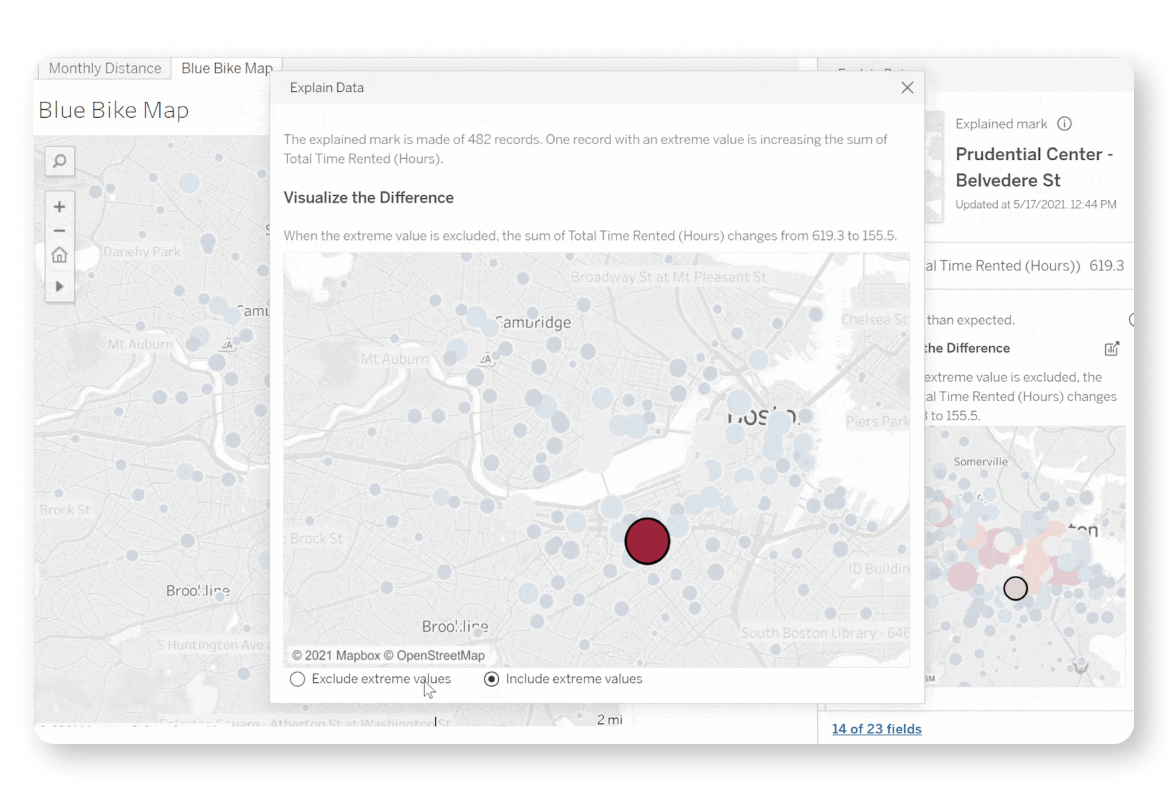Click the Mapbox OpenStreetMap attribution
Image resolution: width=1170 pixels, height=801 pixels.
[388, 655]
